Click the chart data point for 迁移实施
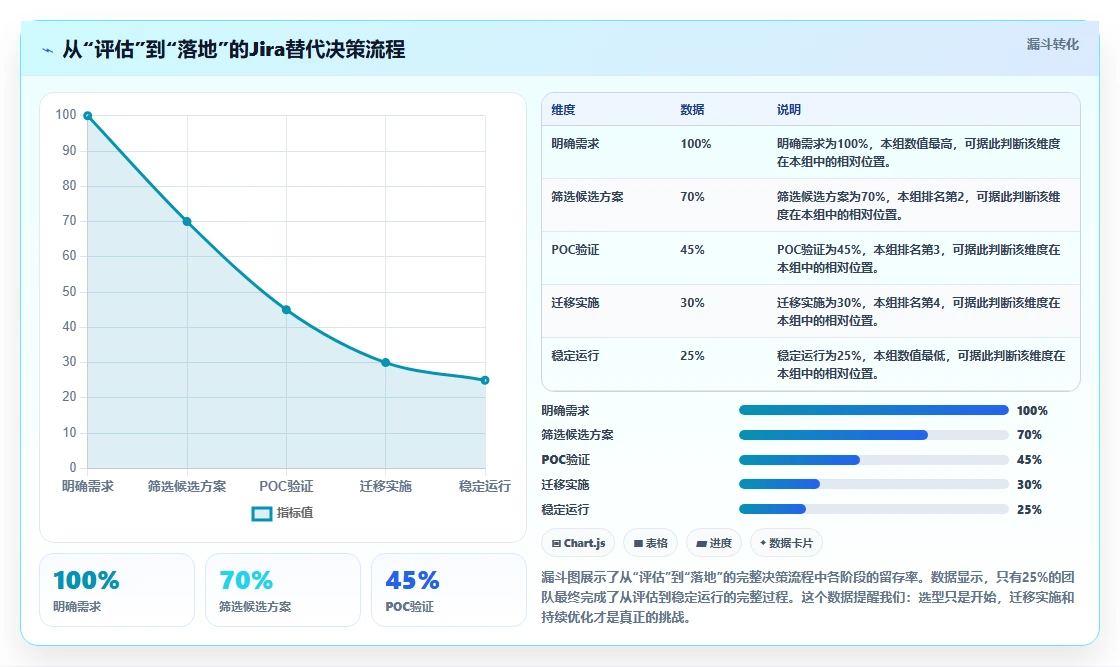Image resolution: width=1120 pixels, height=667 pixels. click(386, 363)
